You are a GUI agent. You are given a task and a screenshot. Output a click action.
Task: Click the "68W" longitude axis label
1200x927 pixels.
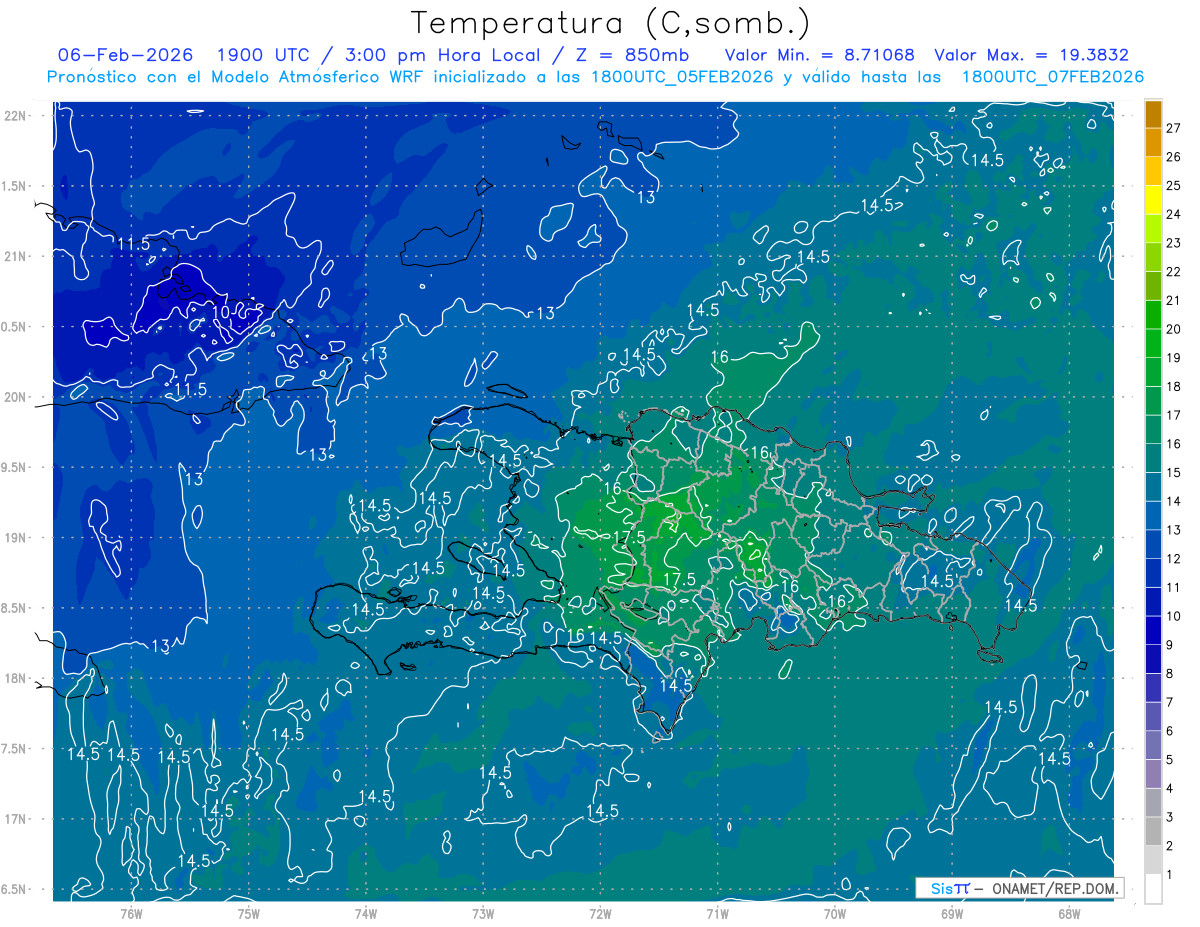point(1069,913)
